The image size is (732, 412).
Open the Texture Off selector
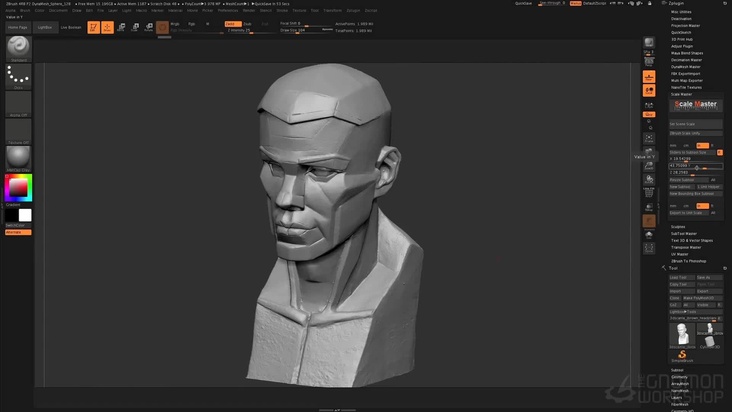tap(18, 132)
